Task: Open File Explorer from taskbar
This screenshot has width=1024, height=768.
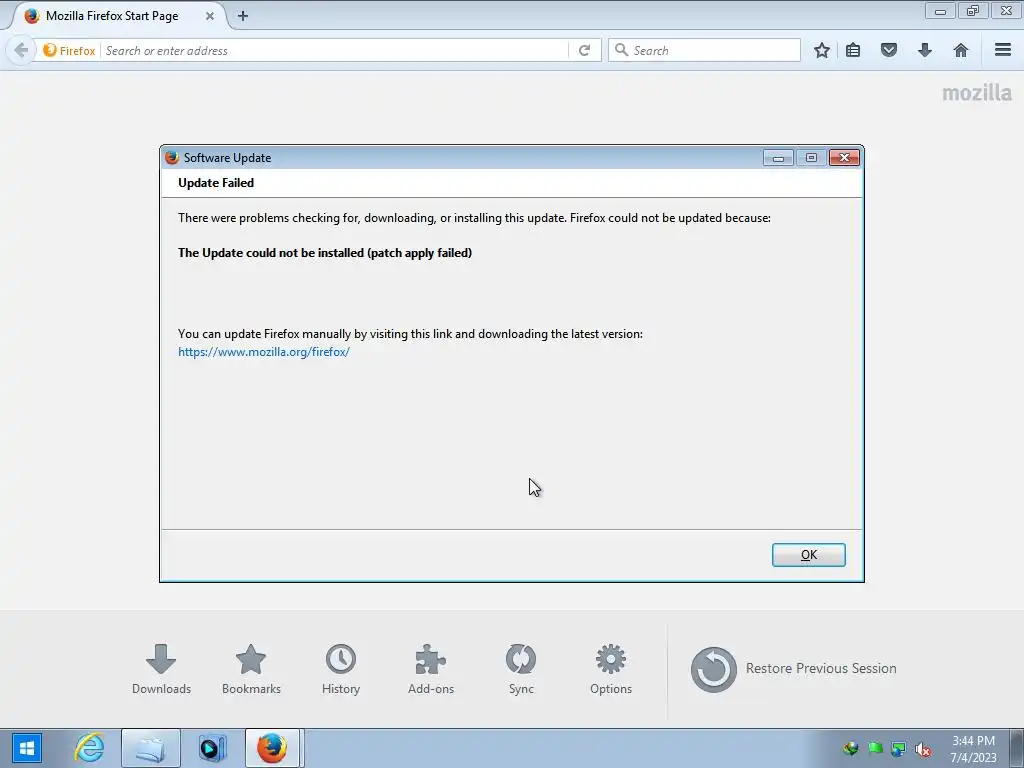Action: coord(150,748)
